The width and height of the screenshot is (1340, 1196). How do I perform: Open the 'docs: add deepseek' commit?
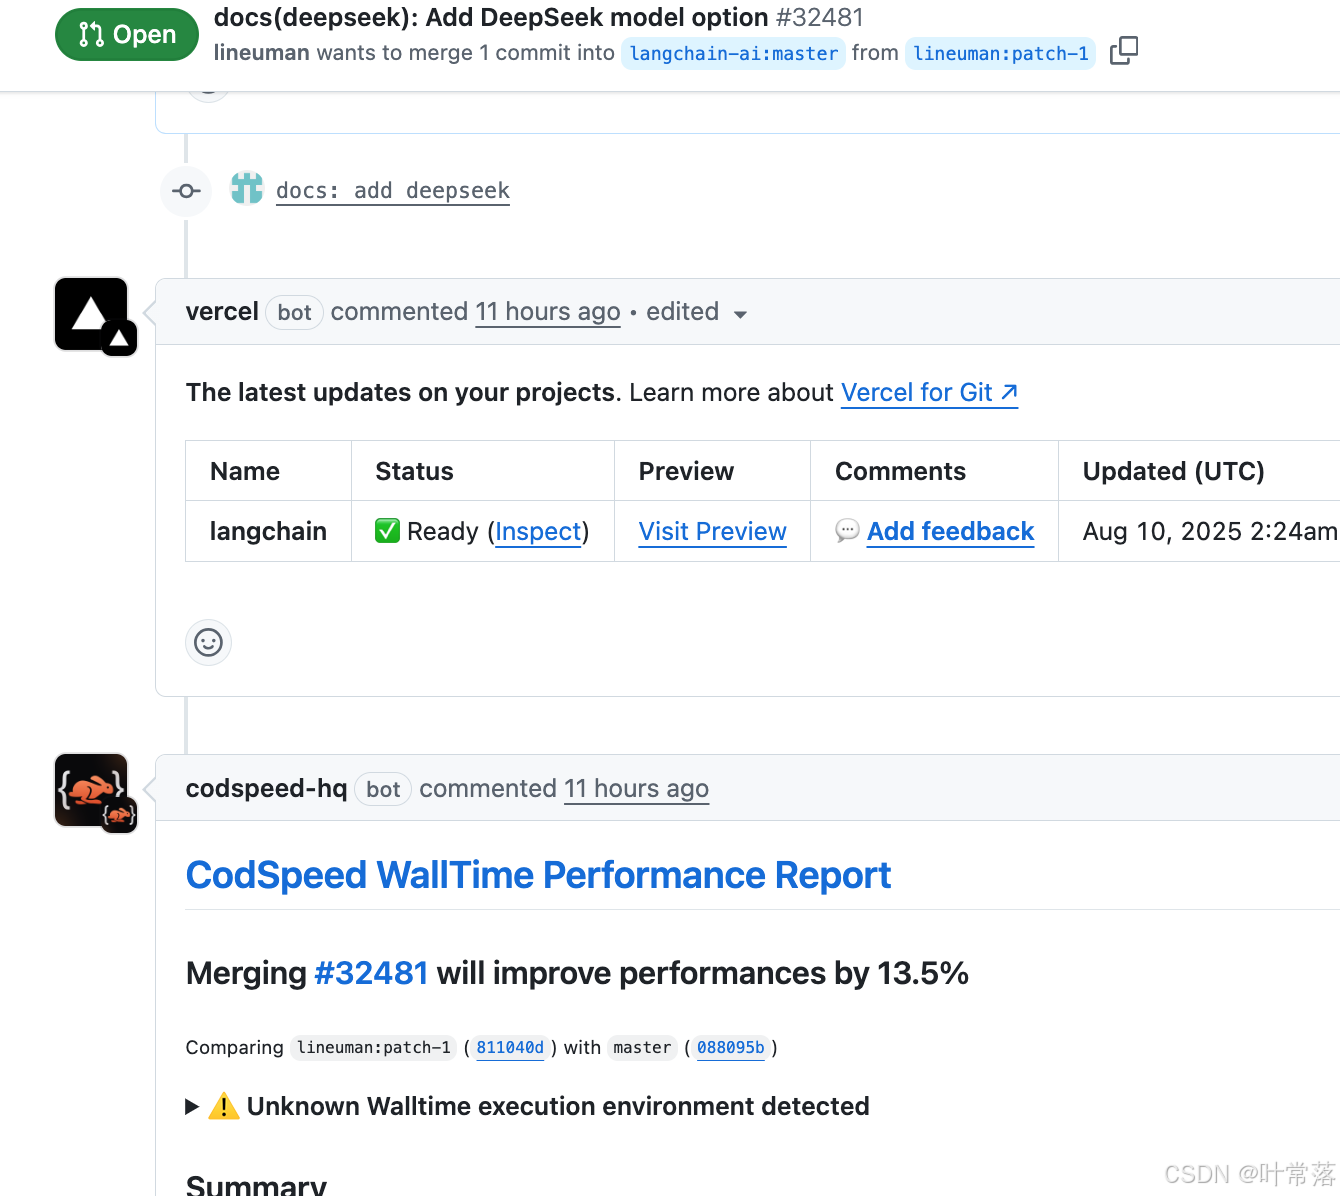393,191
